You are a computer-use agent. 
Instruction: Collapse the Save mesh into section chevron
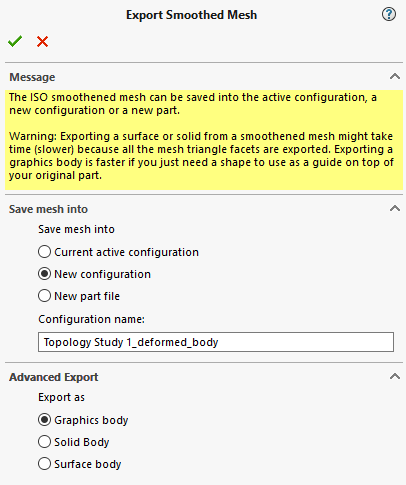395,209
